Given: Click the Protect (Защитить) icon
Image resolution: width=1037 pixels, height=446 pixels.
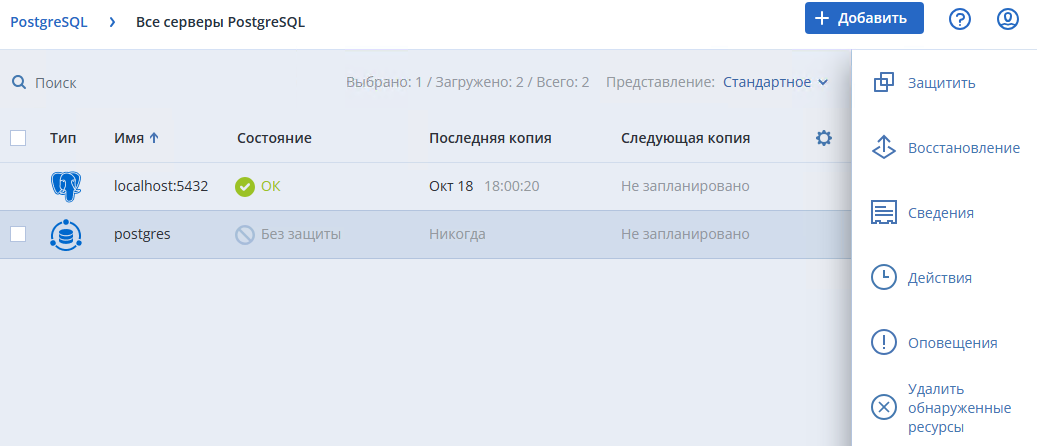Looking at the screenshot, I should (x=883, y=83).
